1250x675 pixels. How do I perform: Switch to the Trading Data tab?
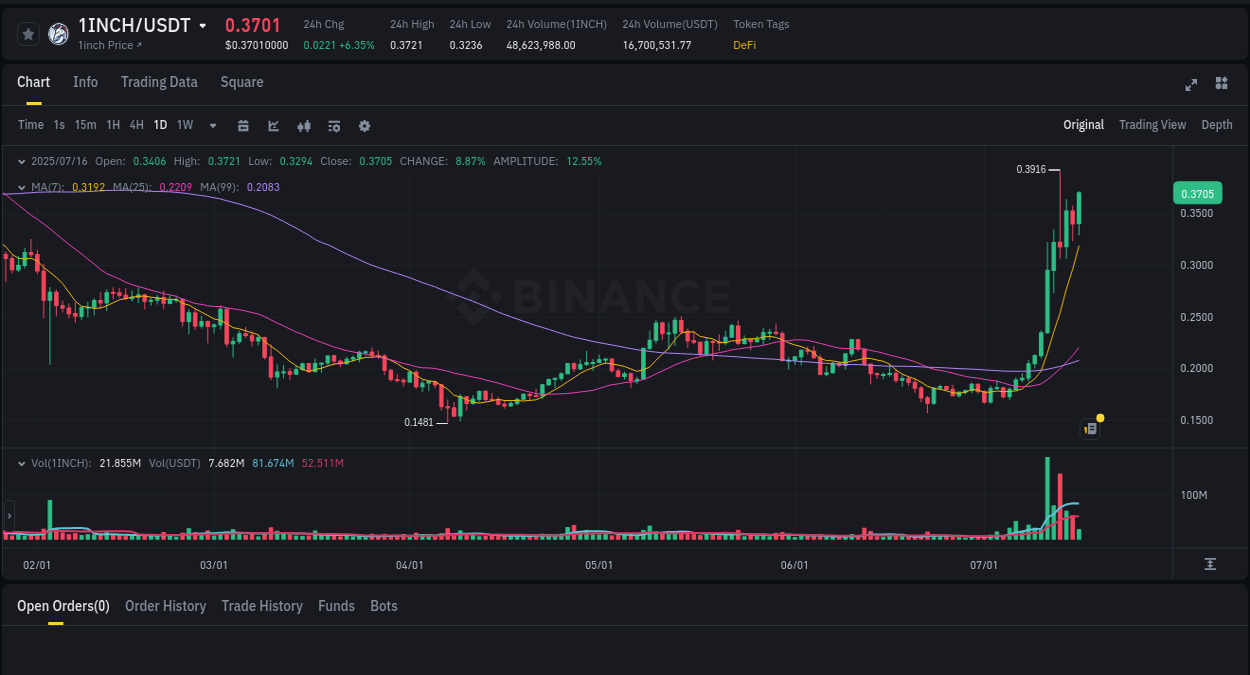[x=159, y=82]
